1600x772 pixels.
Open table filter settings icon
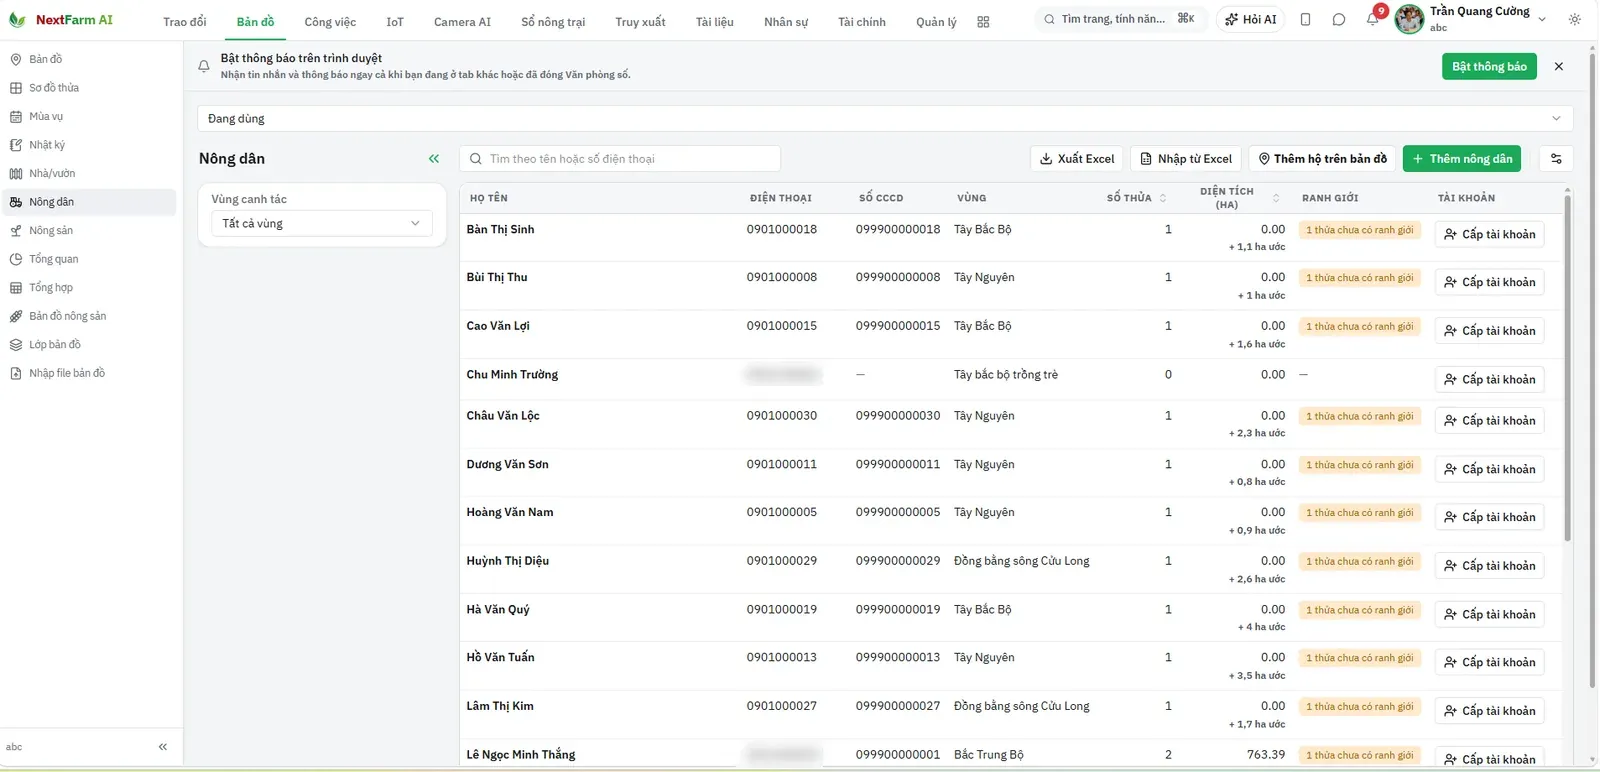[1556, 158]
